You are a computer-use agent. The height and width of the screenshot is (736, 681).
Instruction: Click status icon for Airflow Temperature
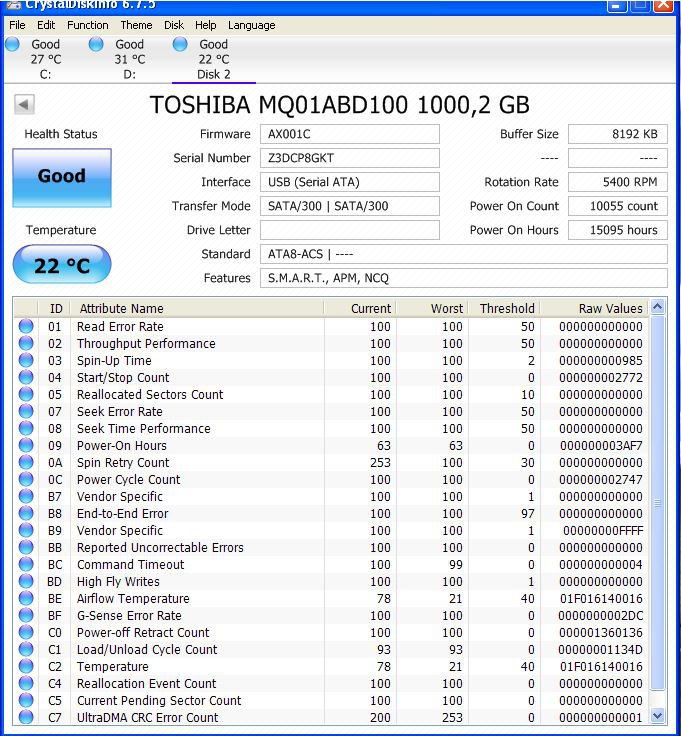click(26, 598)
